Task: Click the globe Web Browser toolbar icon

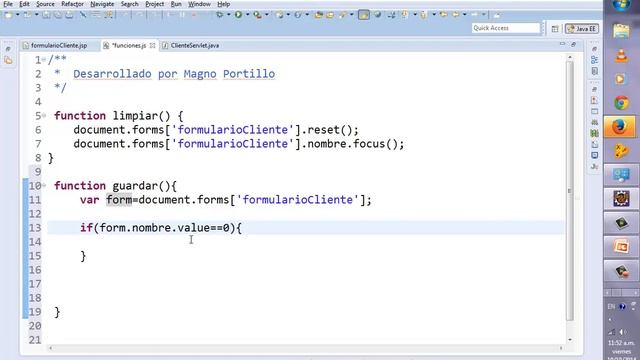Action: click(378, 15)
